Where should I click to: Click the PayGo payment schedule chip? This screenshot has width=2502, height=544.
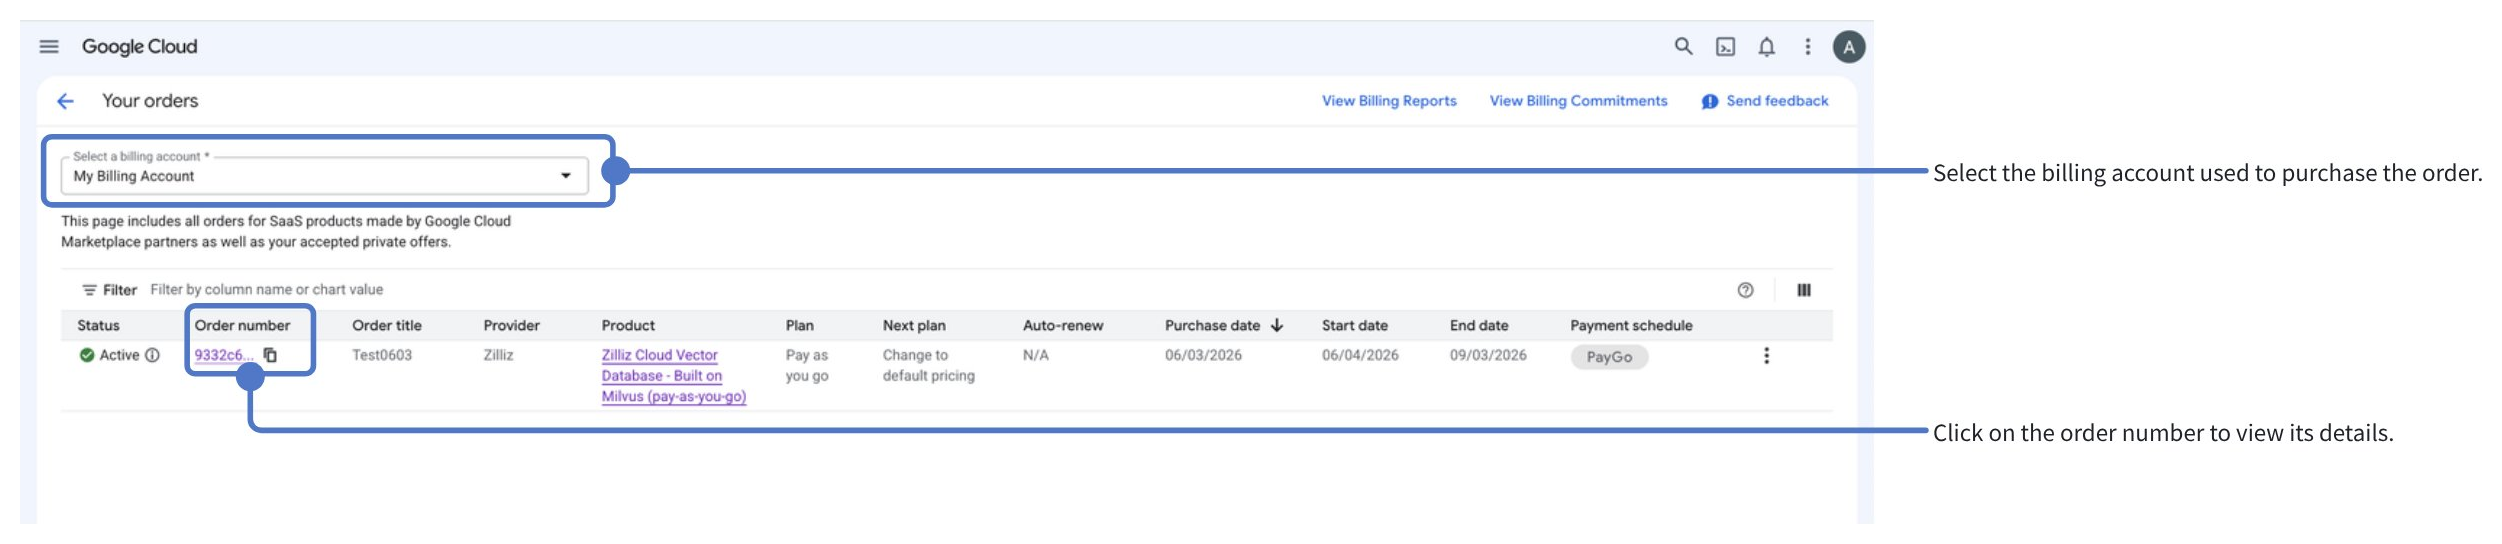coord(1609,357)
